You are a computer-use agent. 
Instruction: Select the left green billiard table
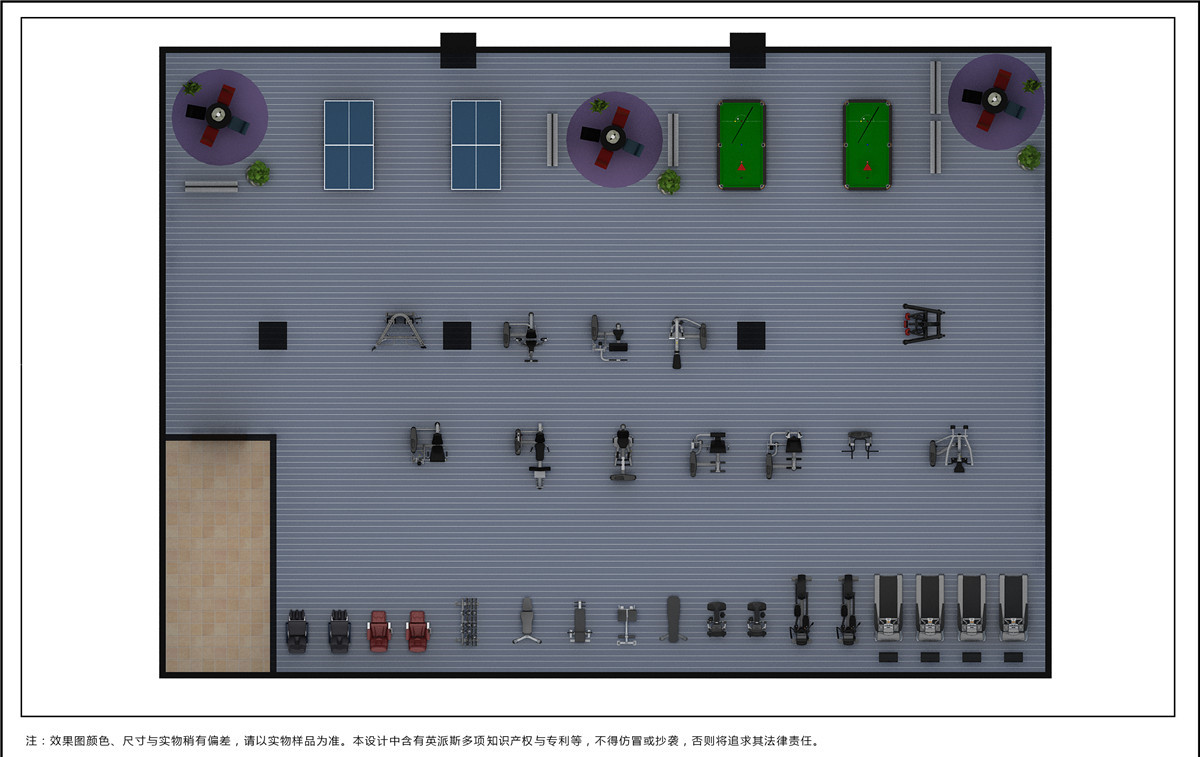(x=741, y=145)
